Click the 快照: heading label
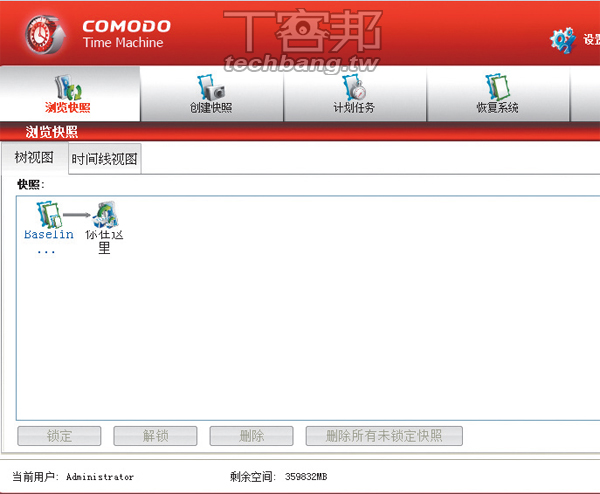The width and height of the screenshot is (600, 494). tap(31, 184)
